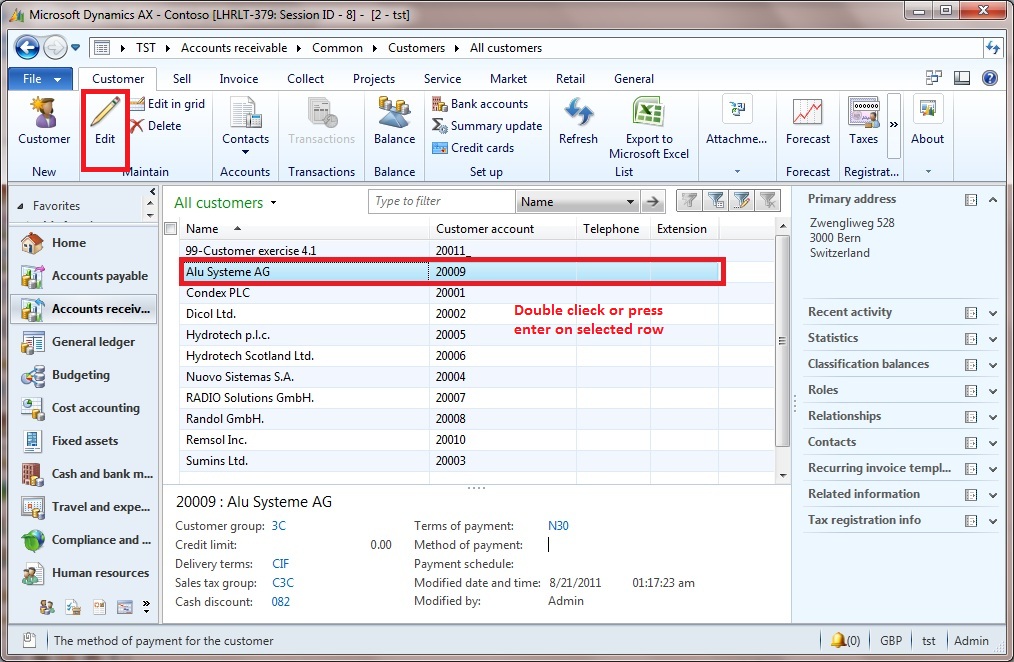Viewport: 1014px width, 662px height.
Task: Export list to Microsoft Excel
Action: [649, 128]
